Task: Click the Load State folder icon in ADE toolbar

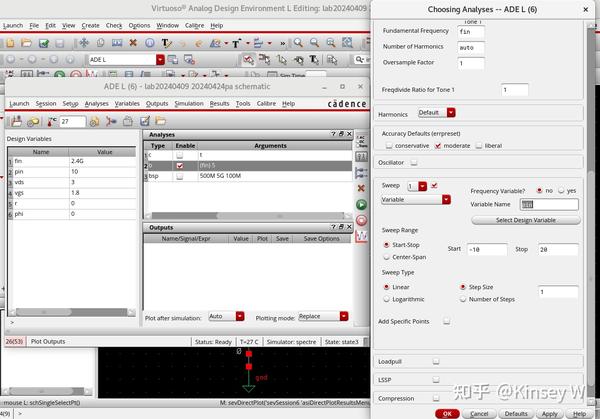Action: (x=161, y=121)
